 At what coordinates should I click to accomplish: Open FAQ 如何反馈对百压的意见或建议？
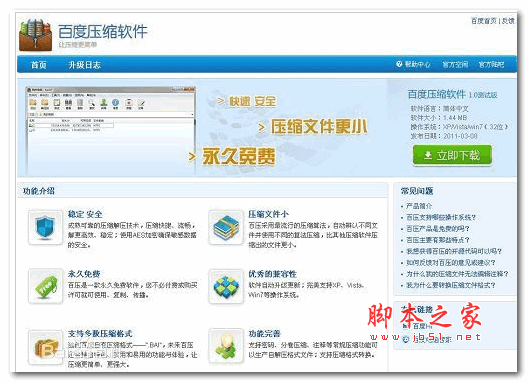pyautogui.click(x=451, y=262)
